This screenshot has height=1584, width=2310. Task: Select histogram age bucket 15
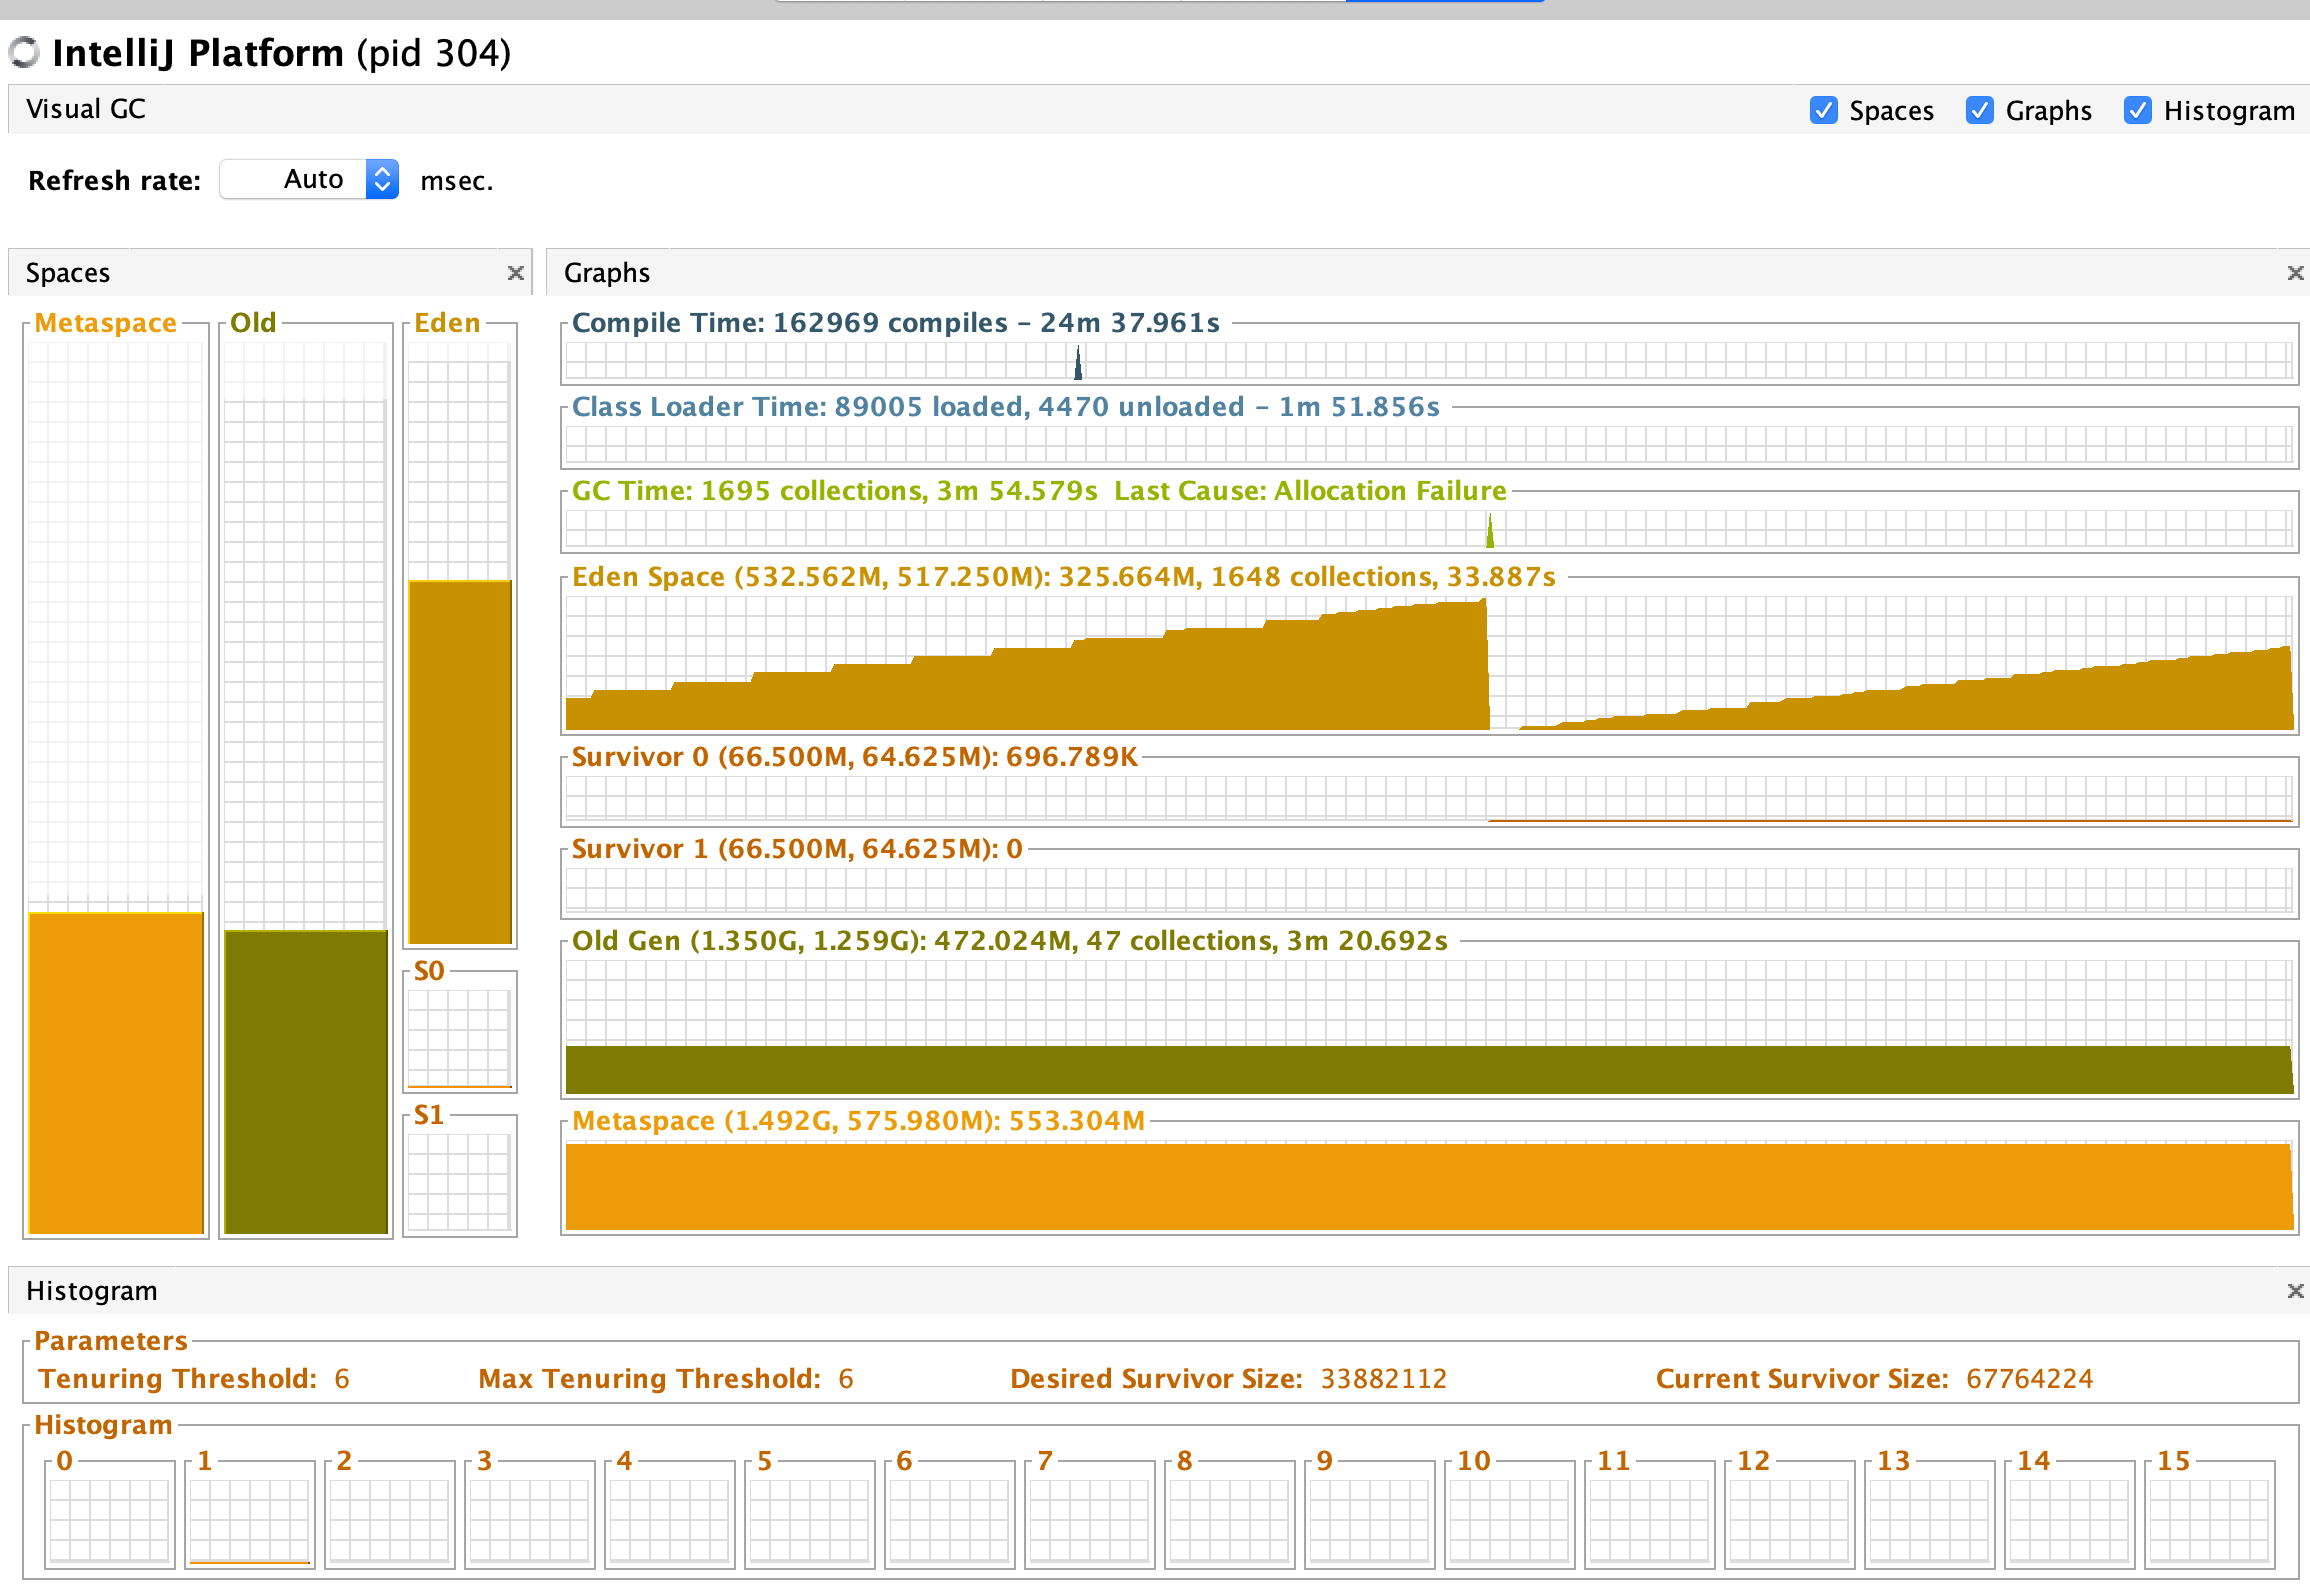click(2209, 1512)
